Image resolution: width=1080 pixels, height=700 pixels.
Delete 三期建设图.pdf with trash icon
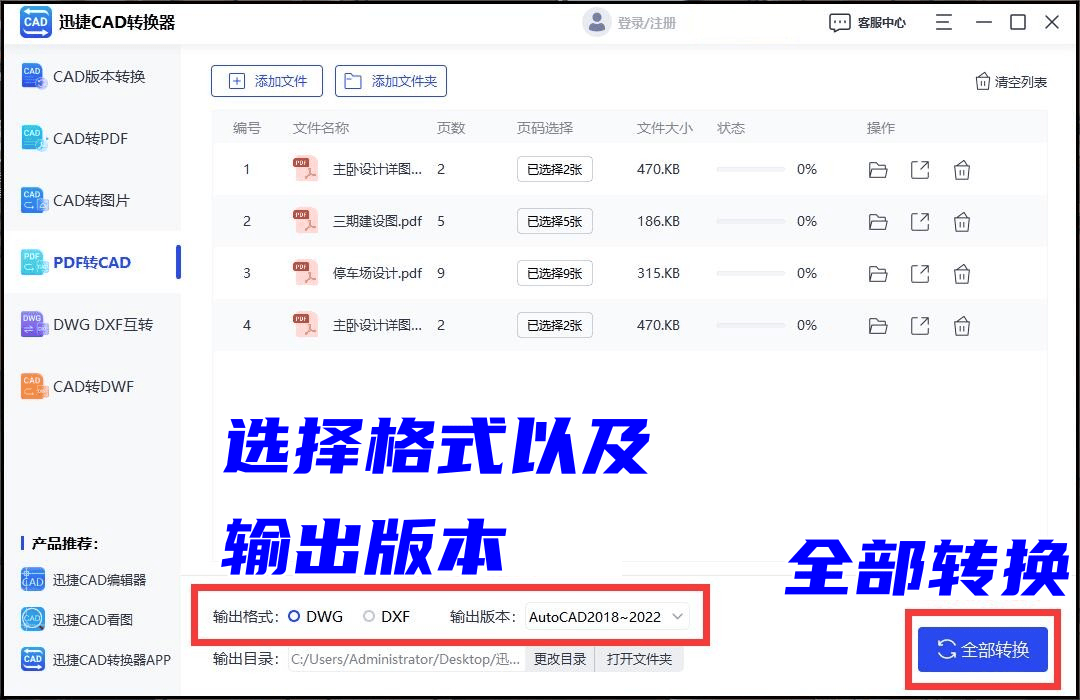point(962,222)
